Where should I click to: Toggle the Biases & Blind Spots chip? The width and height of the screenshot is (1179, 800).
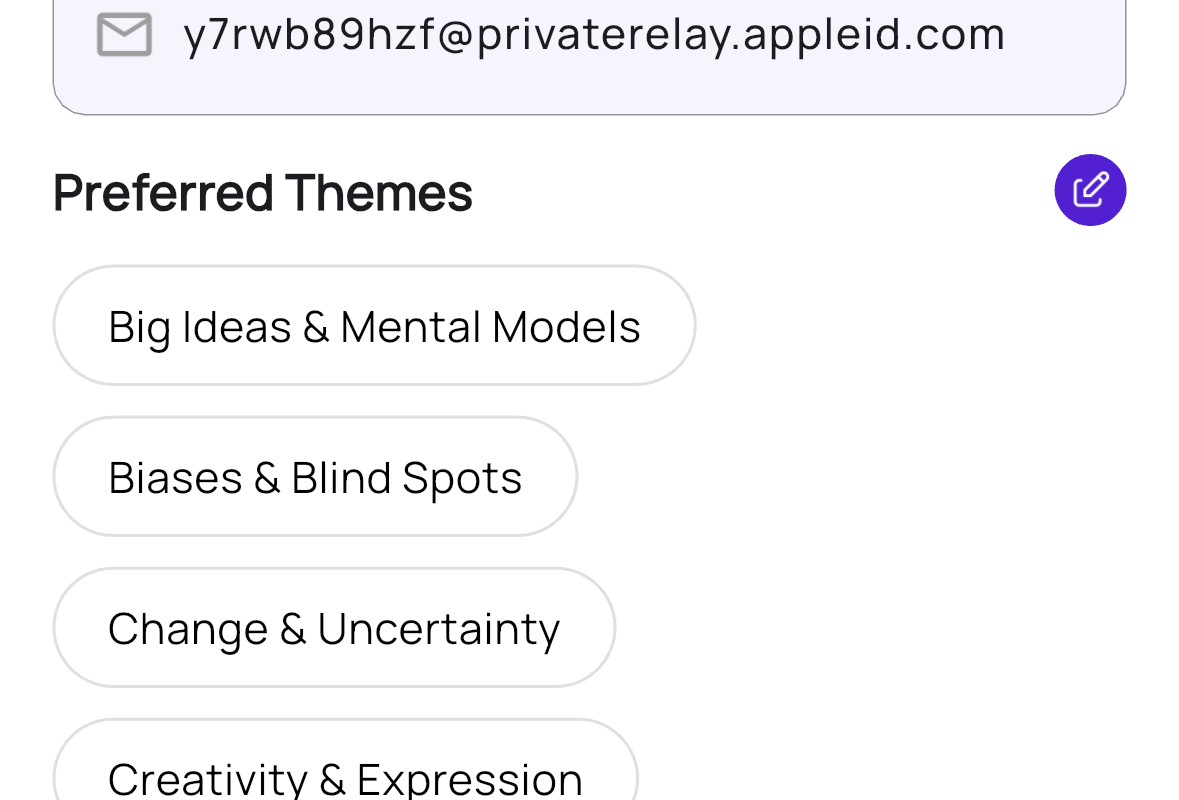[x=315, y=477]
